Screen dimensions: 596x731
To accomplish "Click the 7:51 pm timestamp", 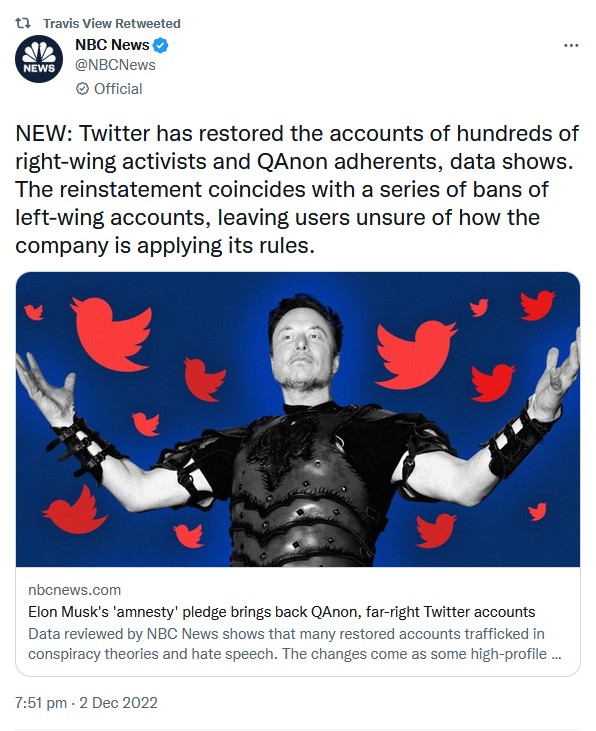I will [x=41, y=703].
